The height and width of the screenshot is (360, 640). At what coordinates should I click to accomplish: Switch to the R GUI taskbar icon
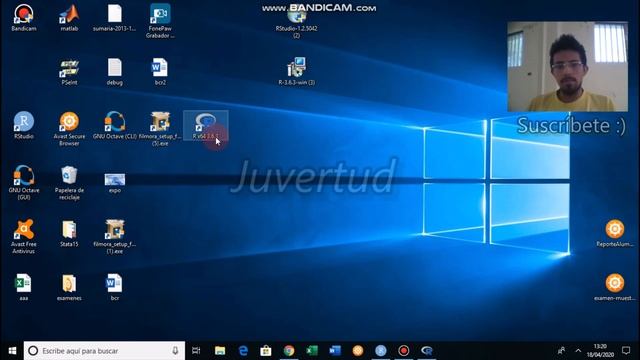[427, 351]
